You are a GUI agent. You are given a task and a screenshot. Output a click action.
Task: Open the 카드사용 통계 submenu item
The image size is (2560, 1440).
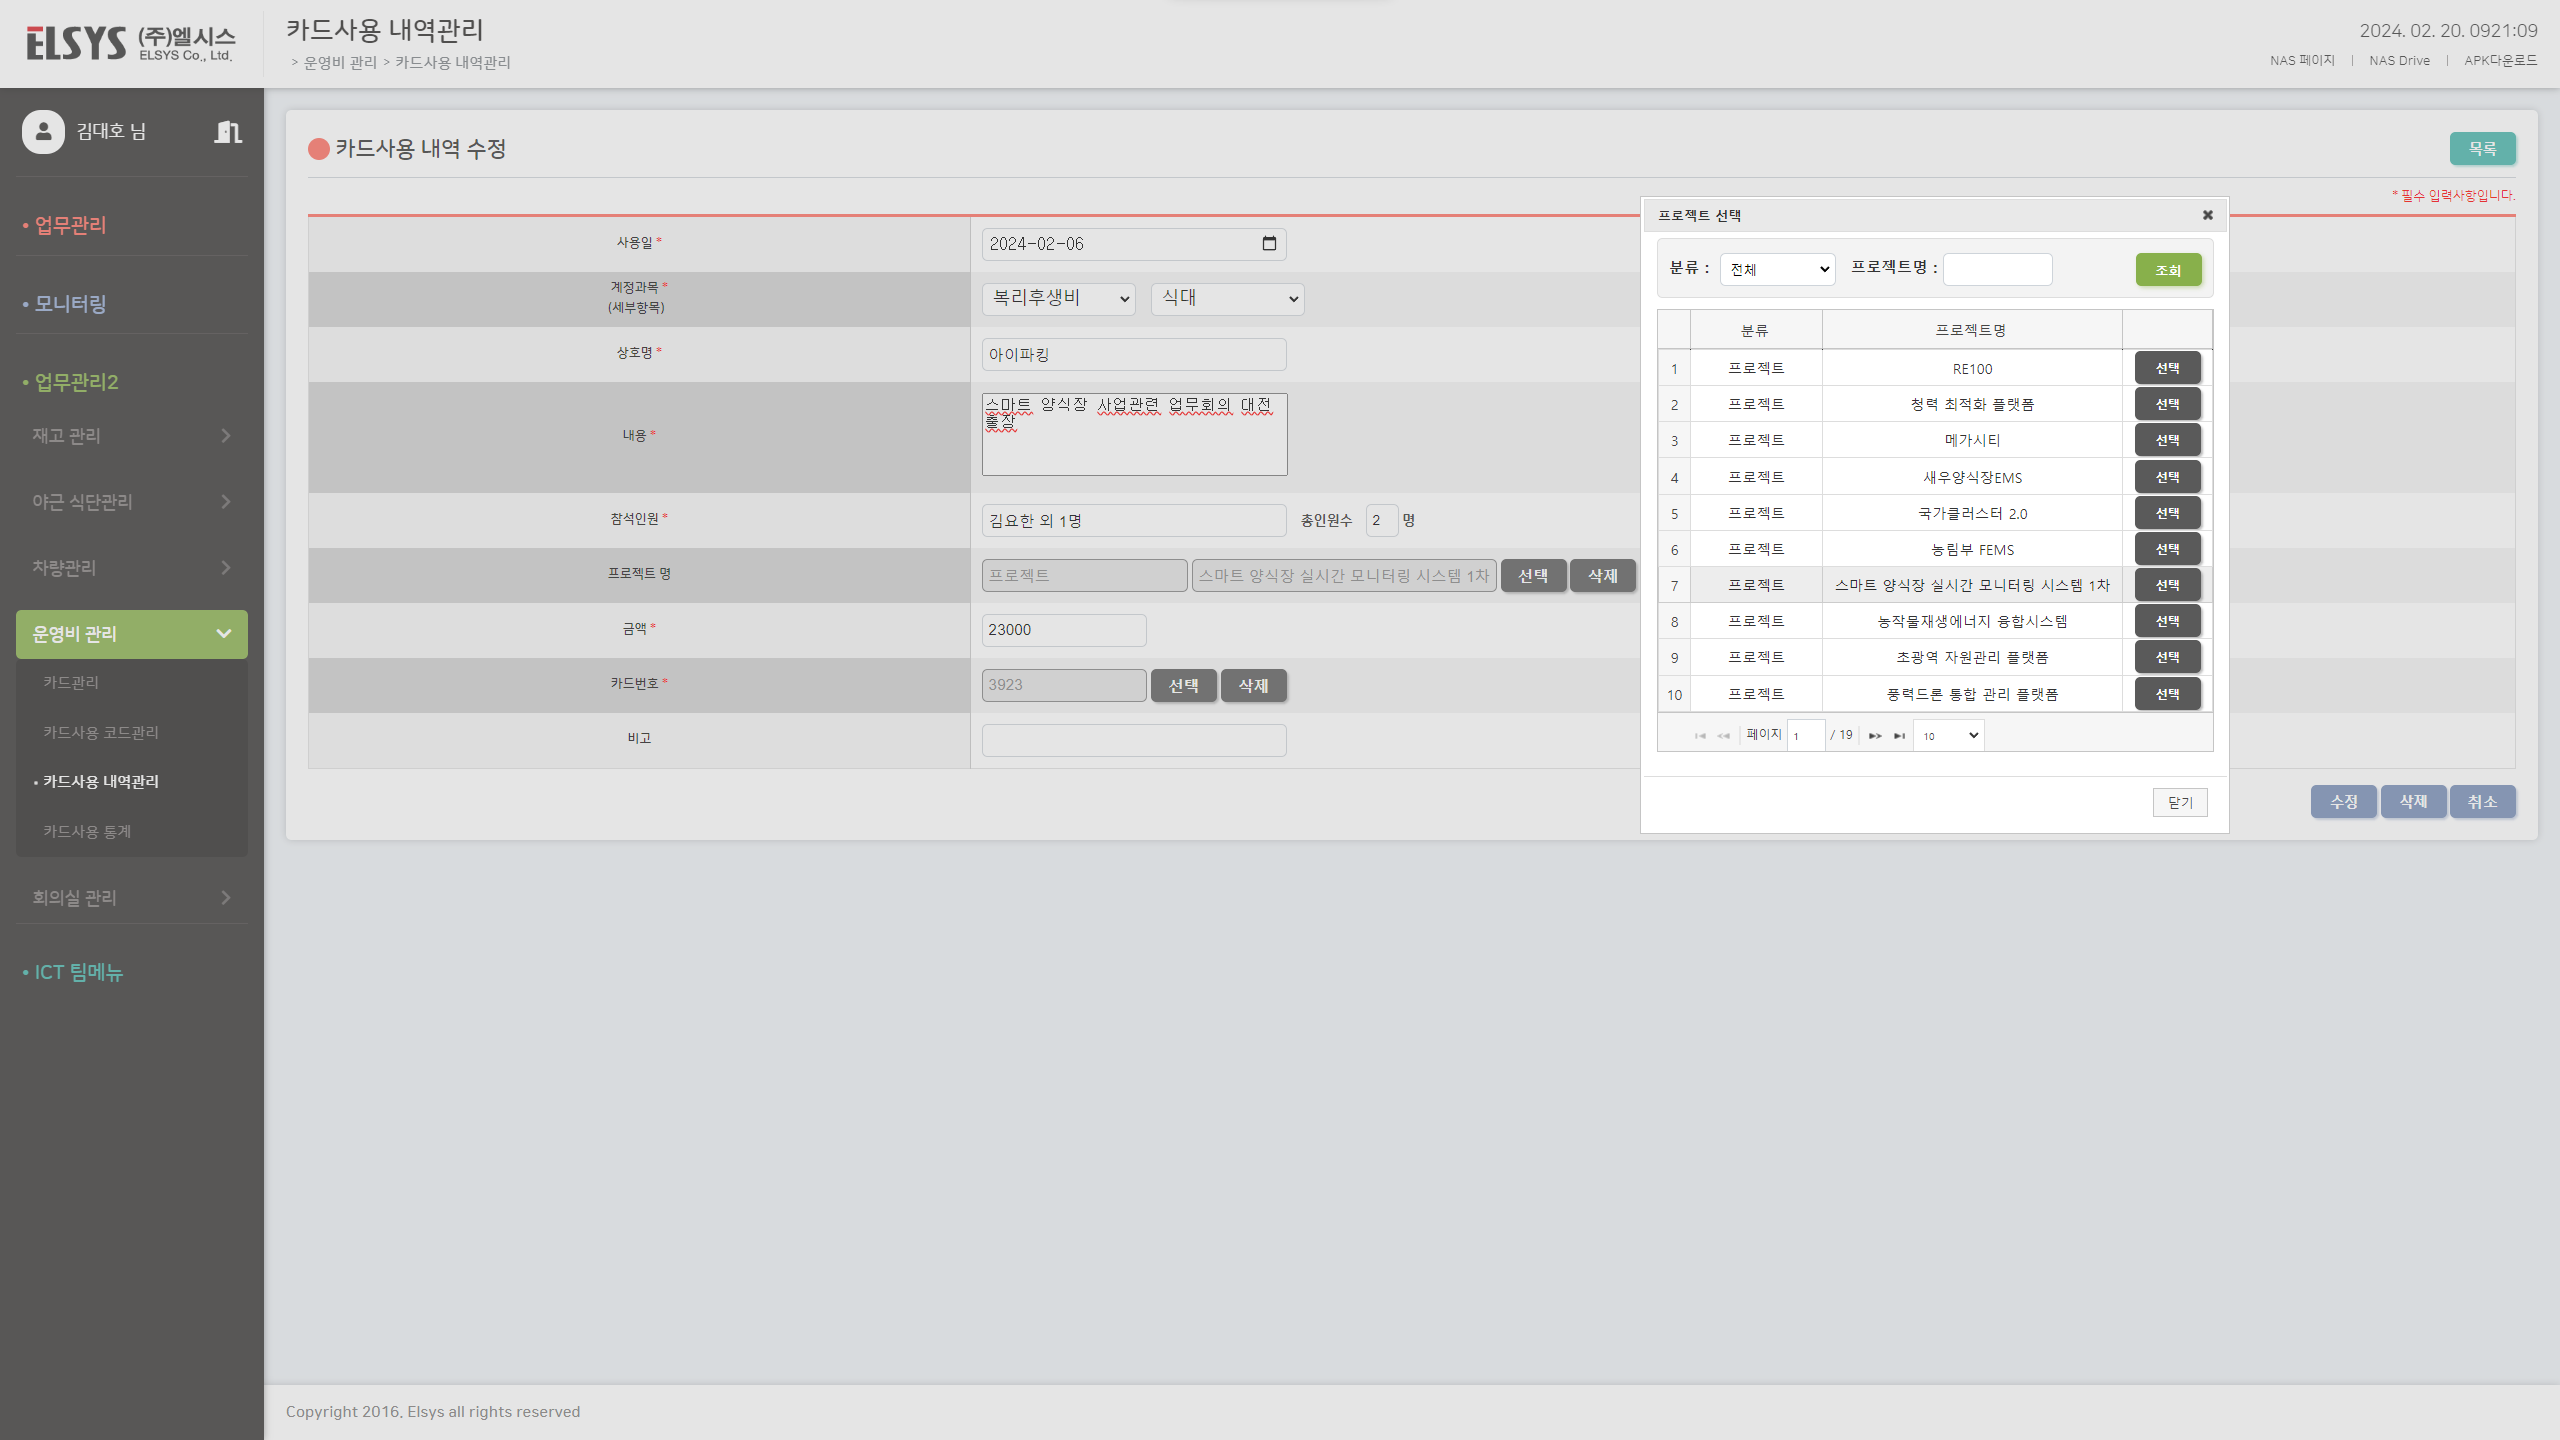click(87, 831)
